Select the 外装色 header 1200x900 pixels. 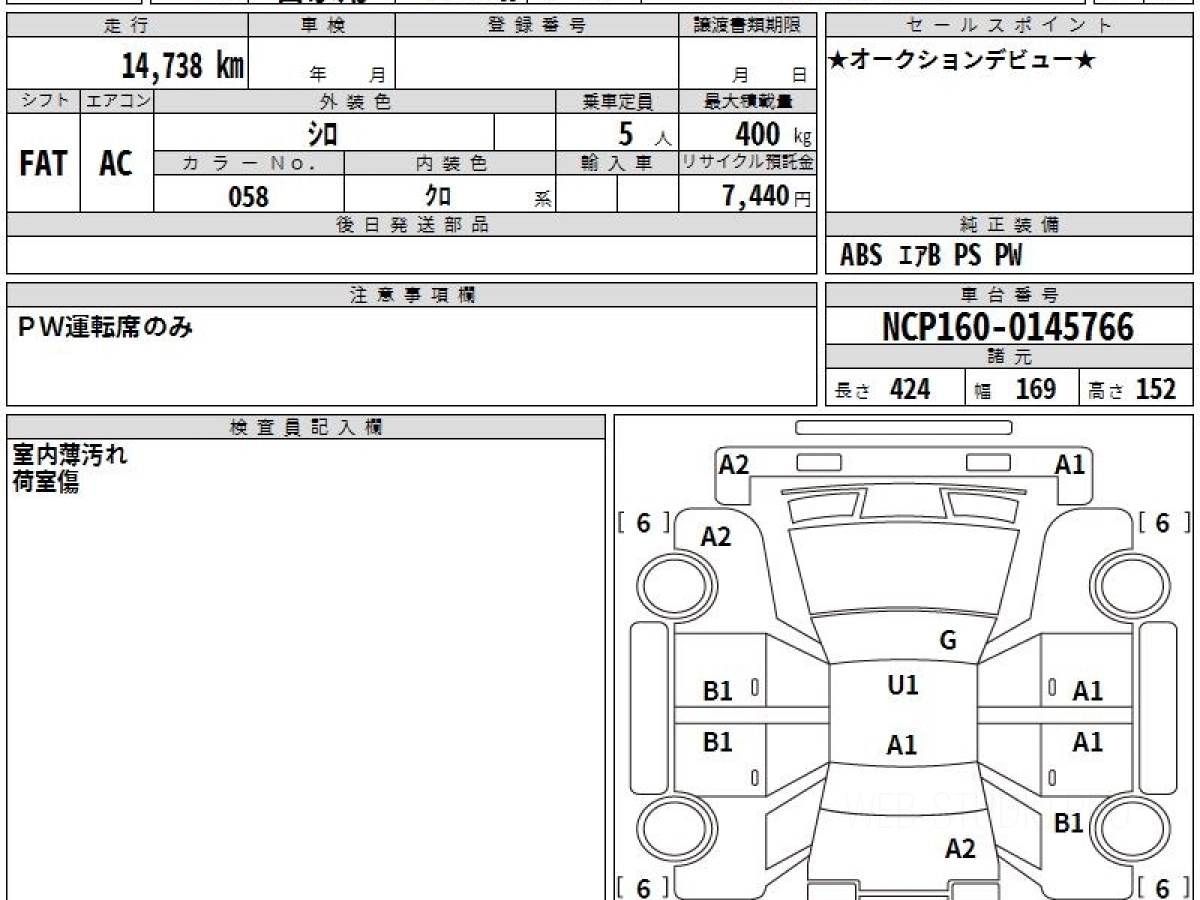pyautogui.click(x=355, y=101)
